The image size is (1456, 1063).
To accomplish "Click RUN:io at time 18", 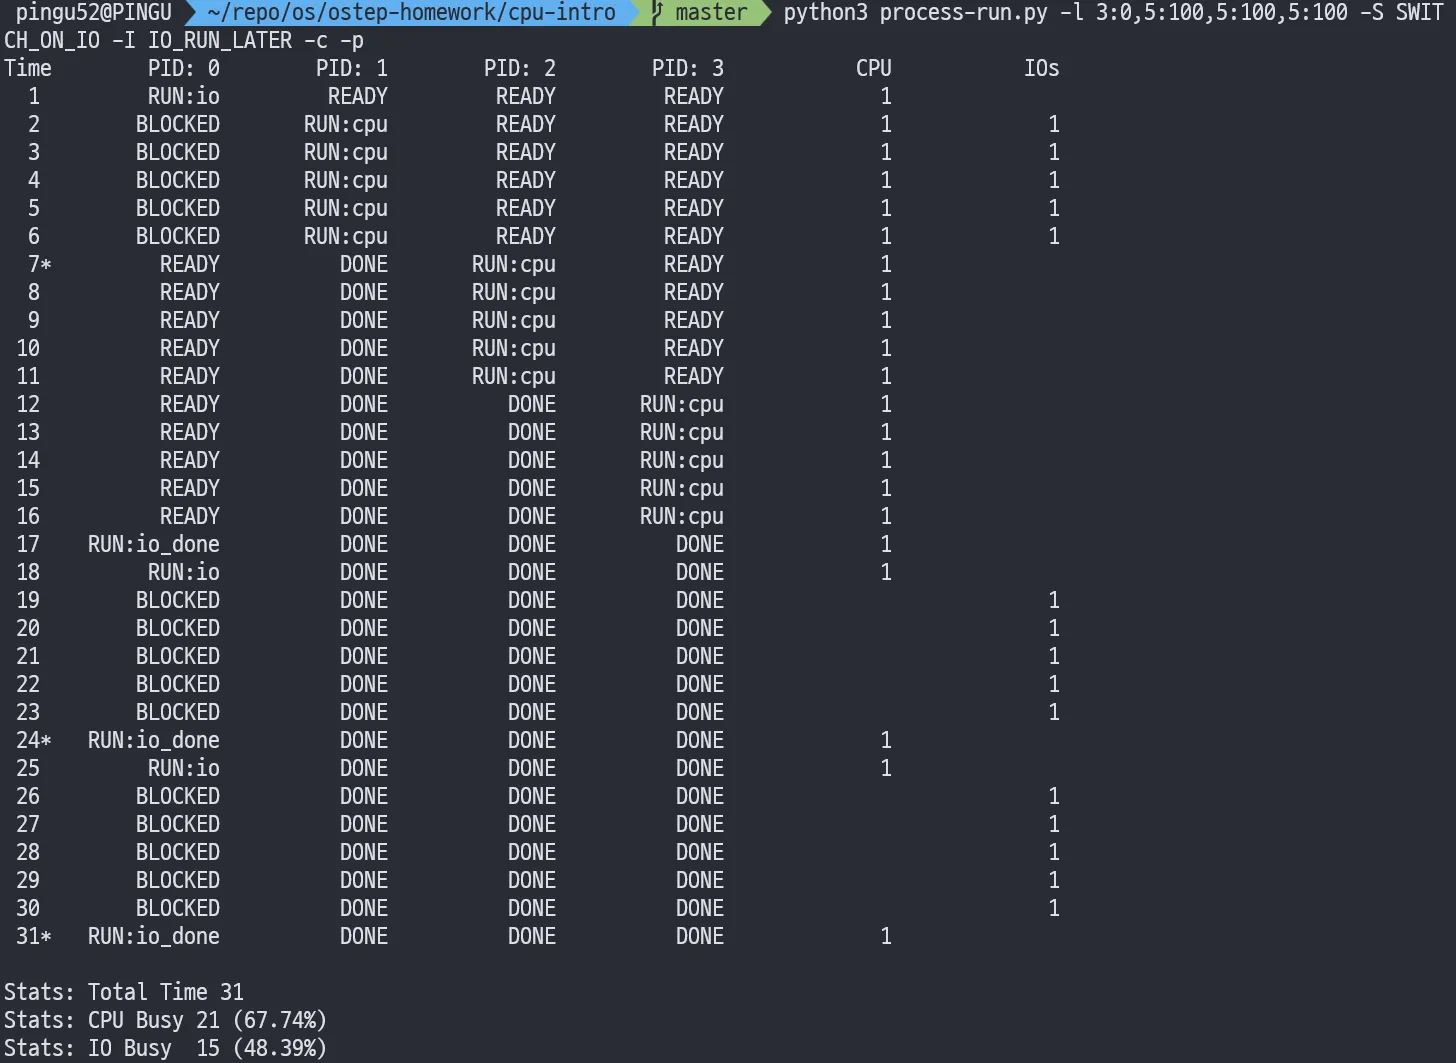I will (184, 572).
